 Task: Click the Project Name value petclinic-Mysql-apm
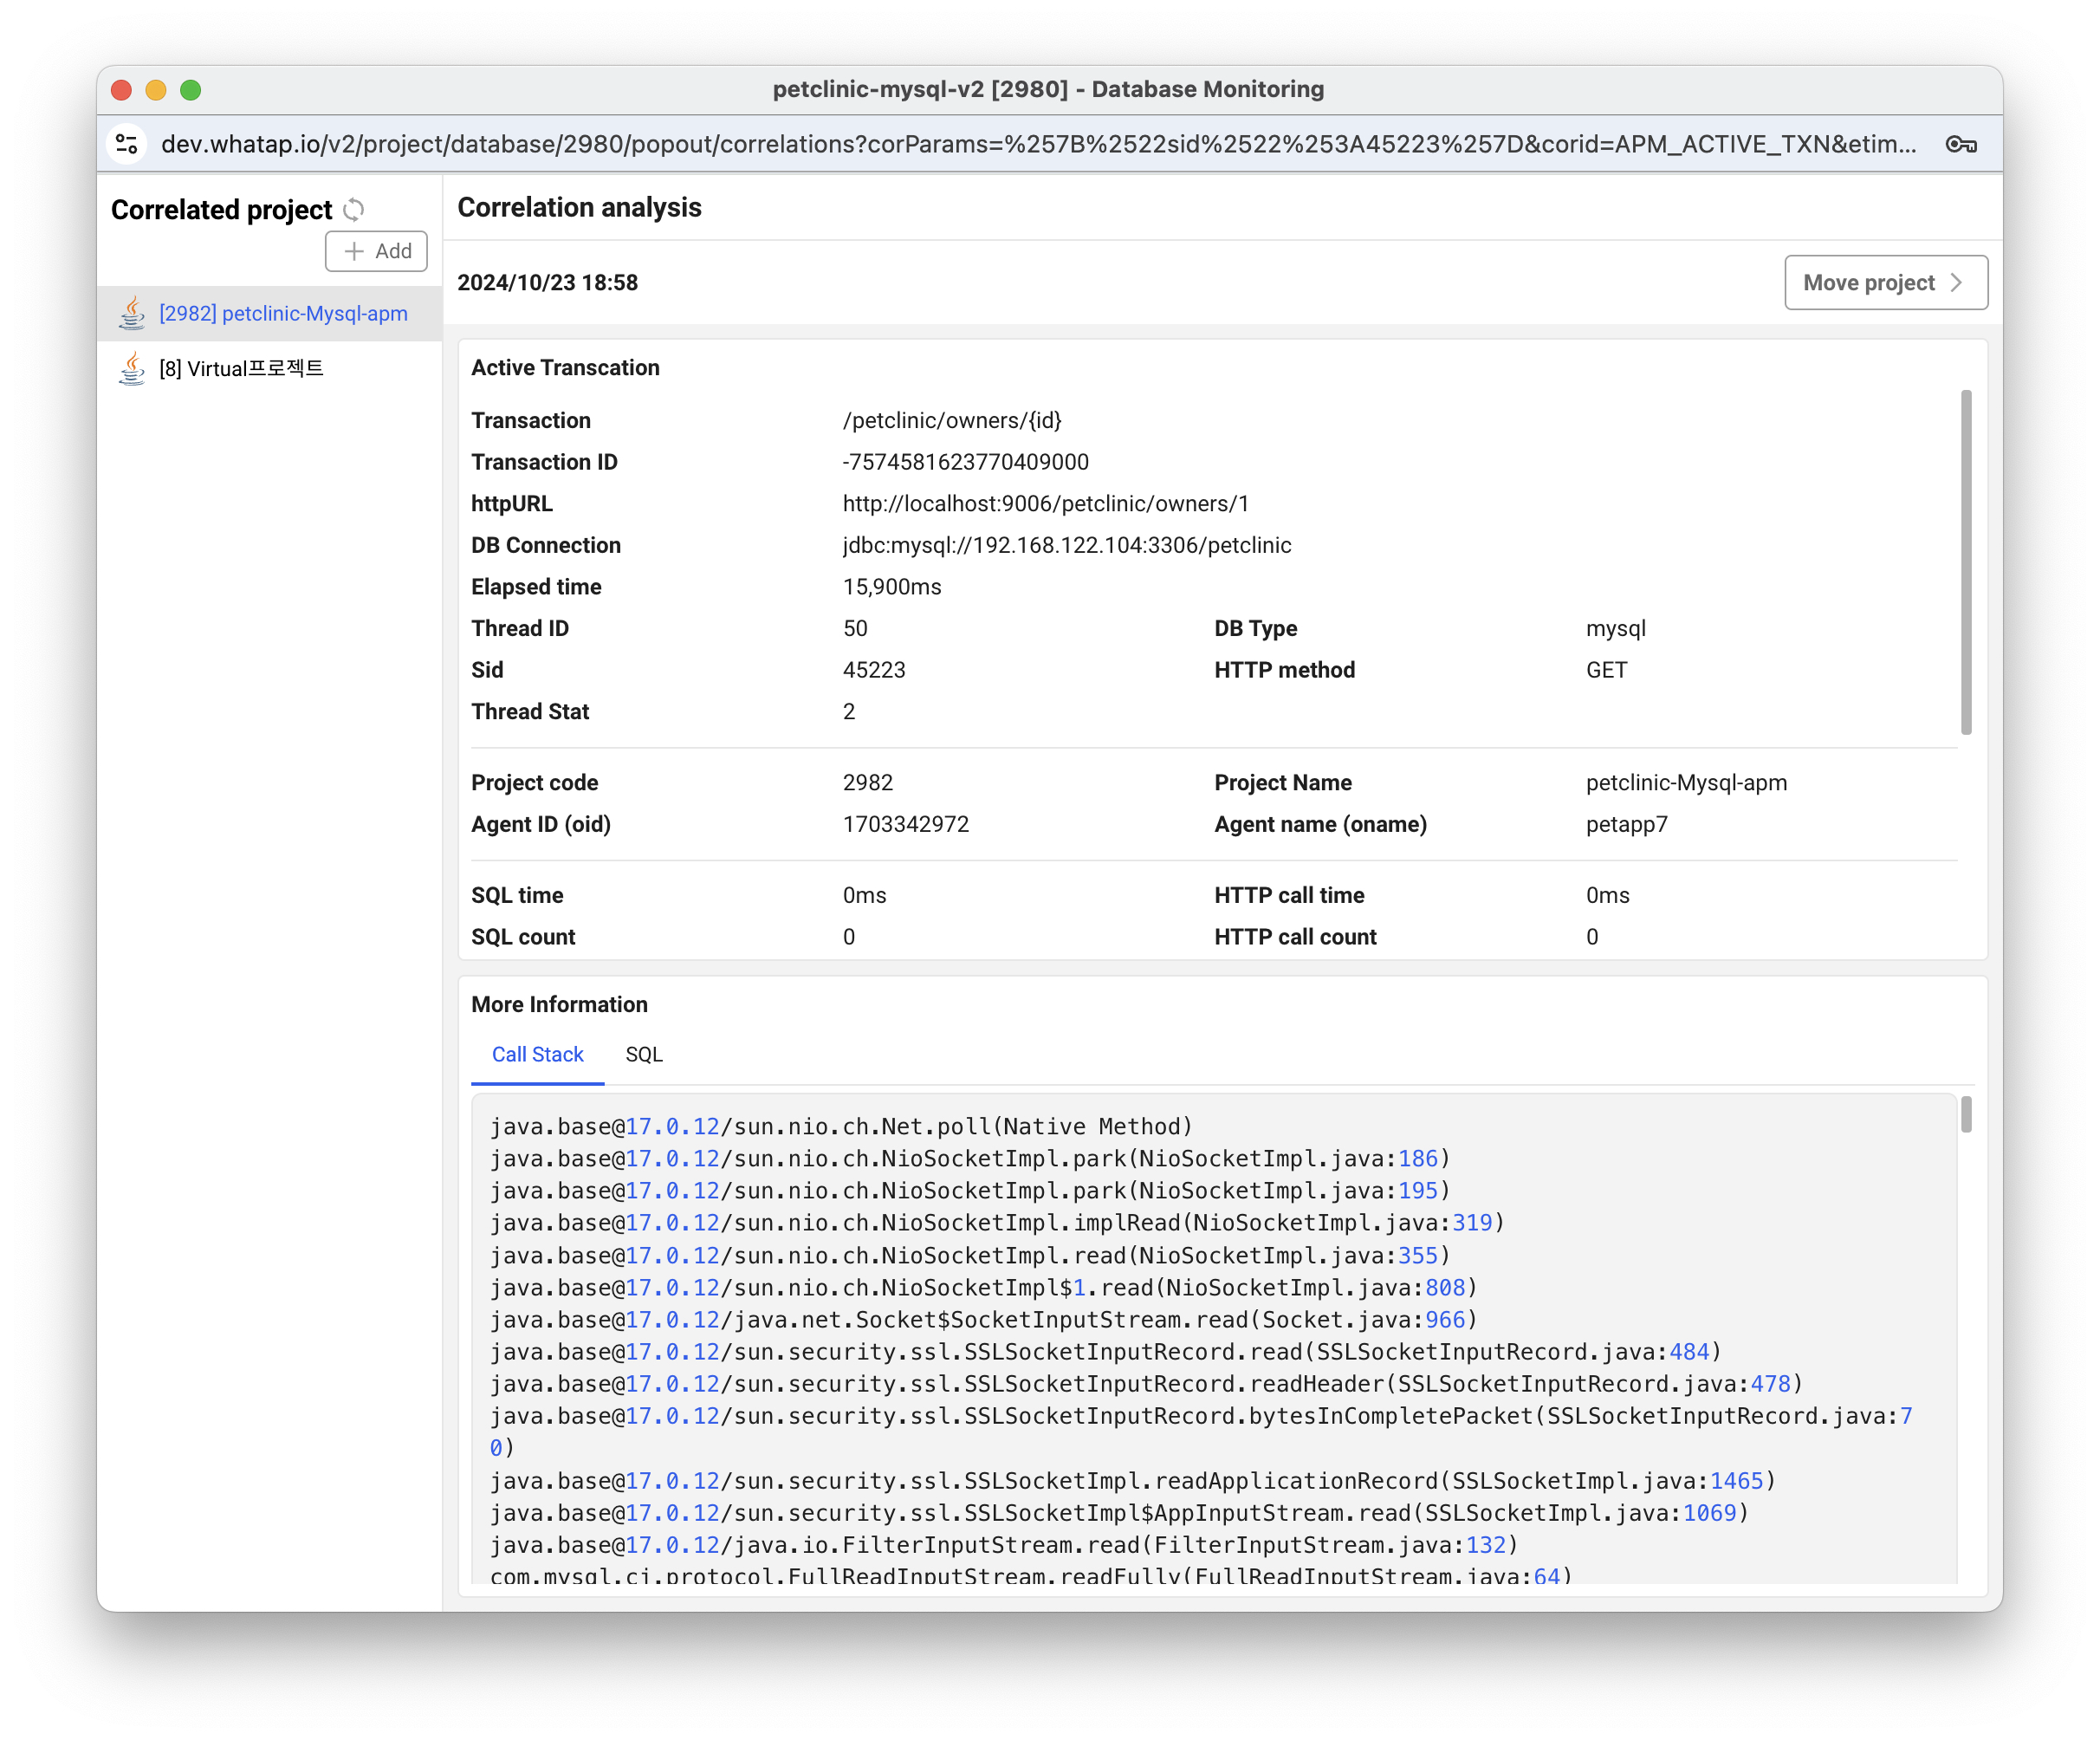tap(1686, 783)
